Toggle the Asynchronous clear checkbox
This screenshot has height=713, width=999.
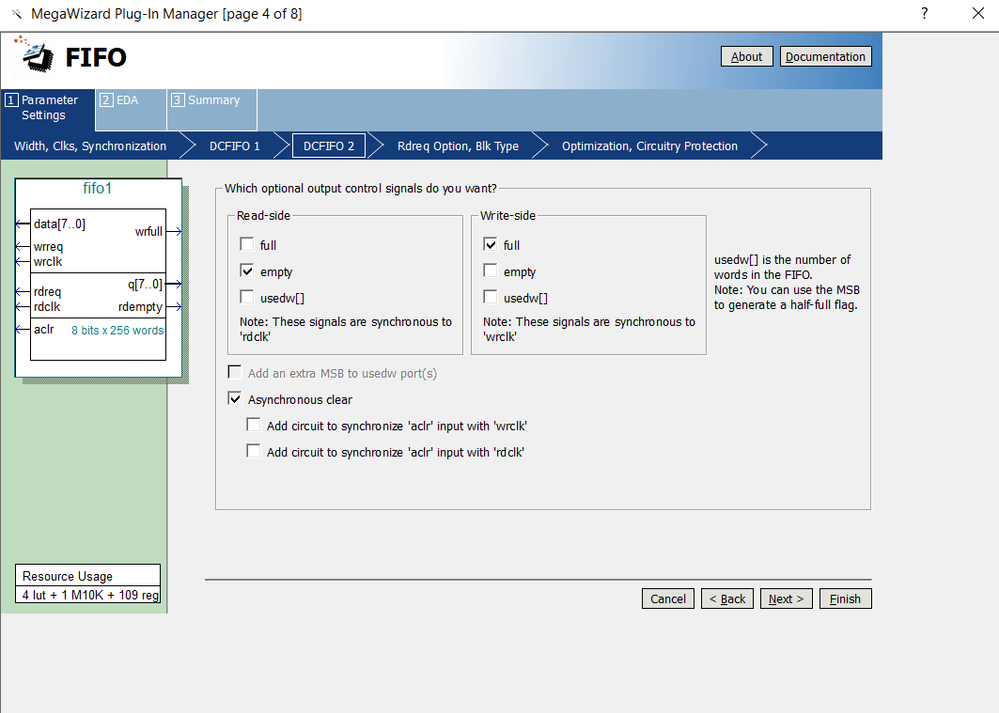(x=234, y=398)
